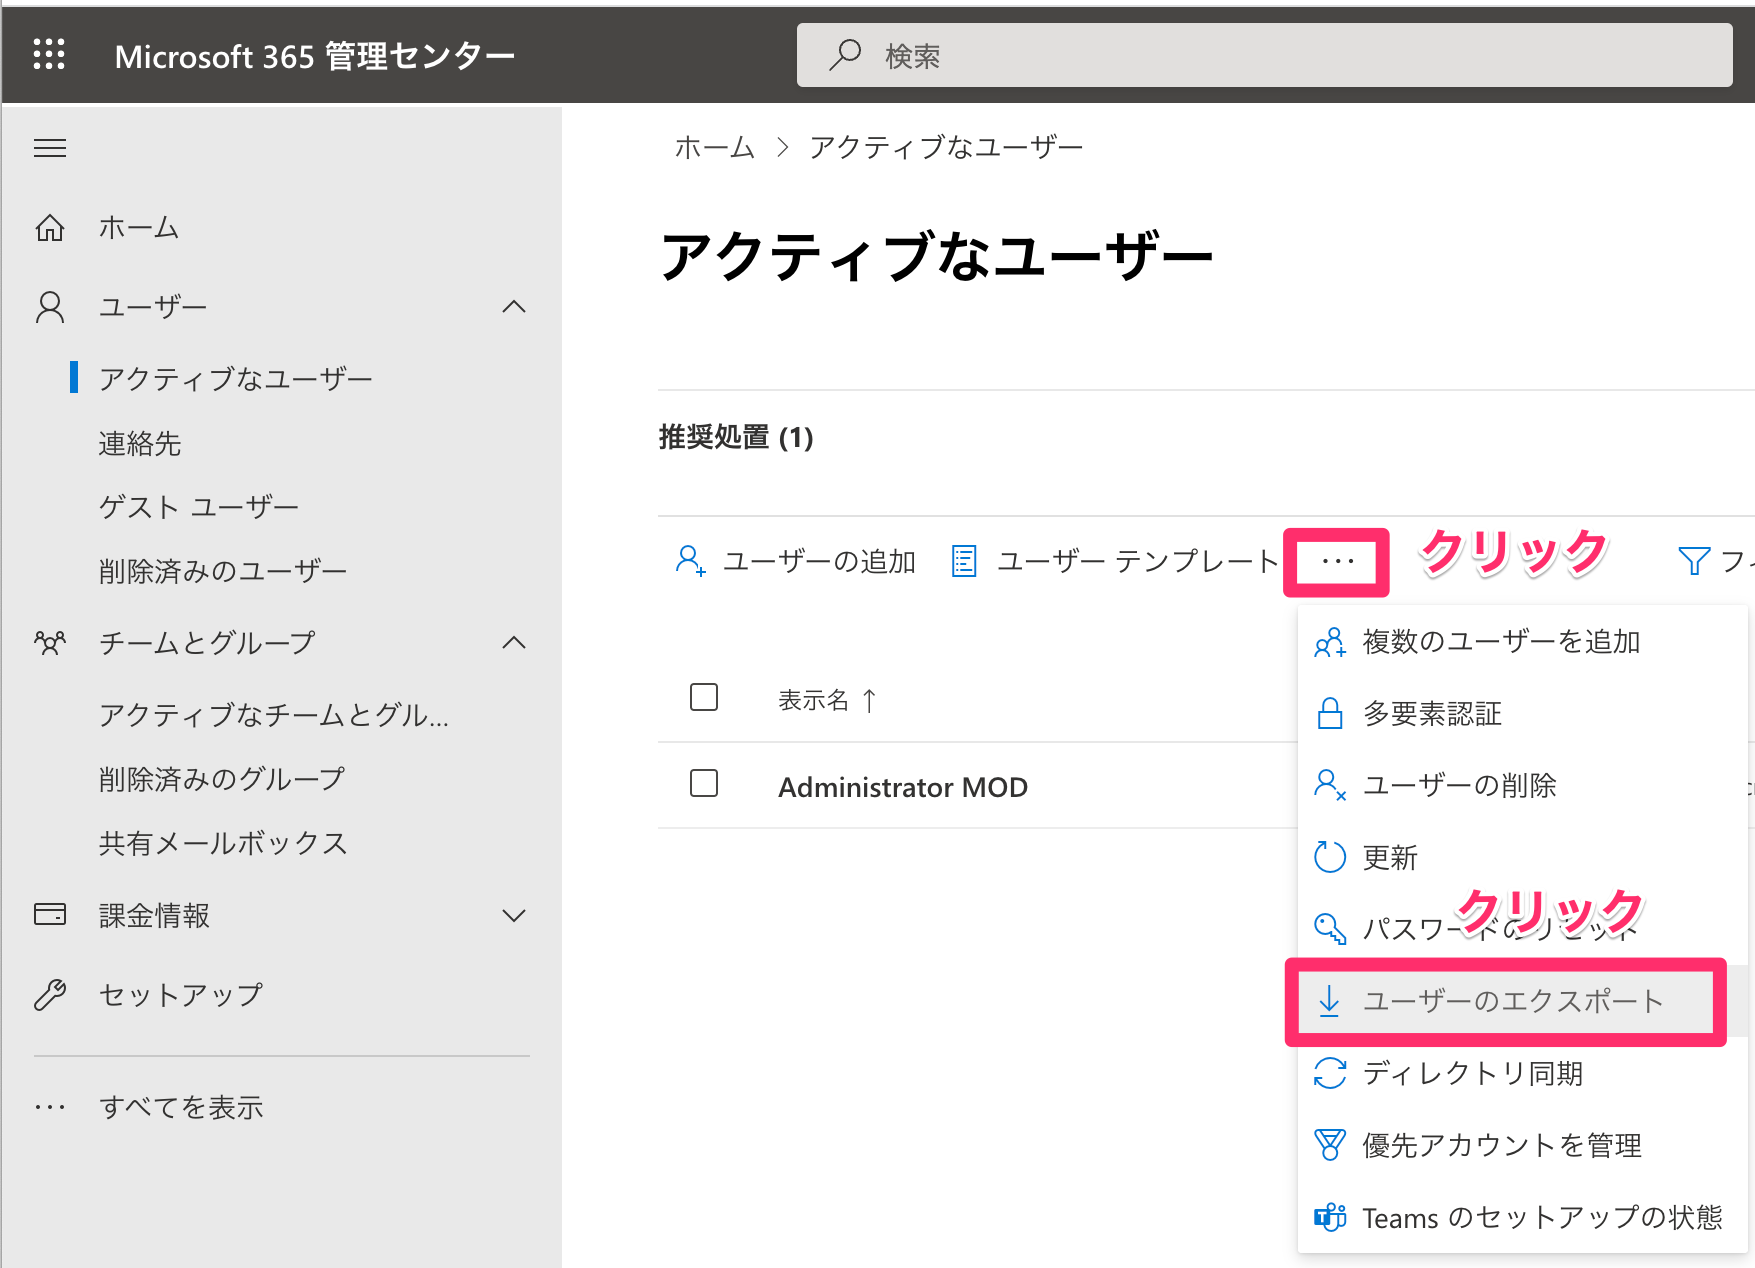Select 多要素認証 menu item
This screenshot has width=1755, height=1268.
point(1523,714)
